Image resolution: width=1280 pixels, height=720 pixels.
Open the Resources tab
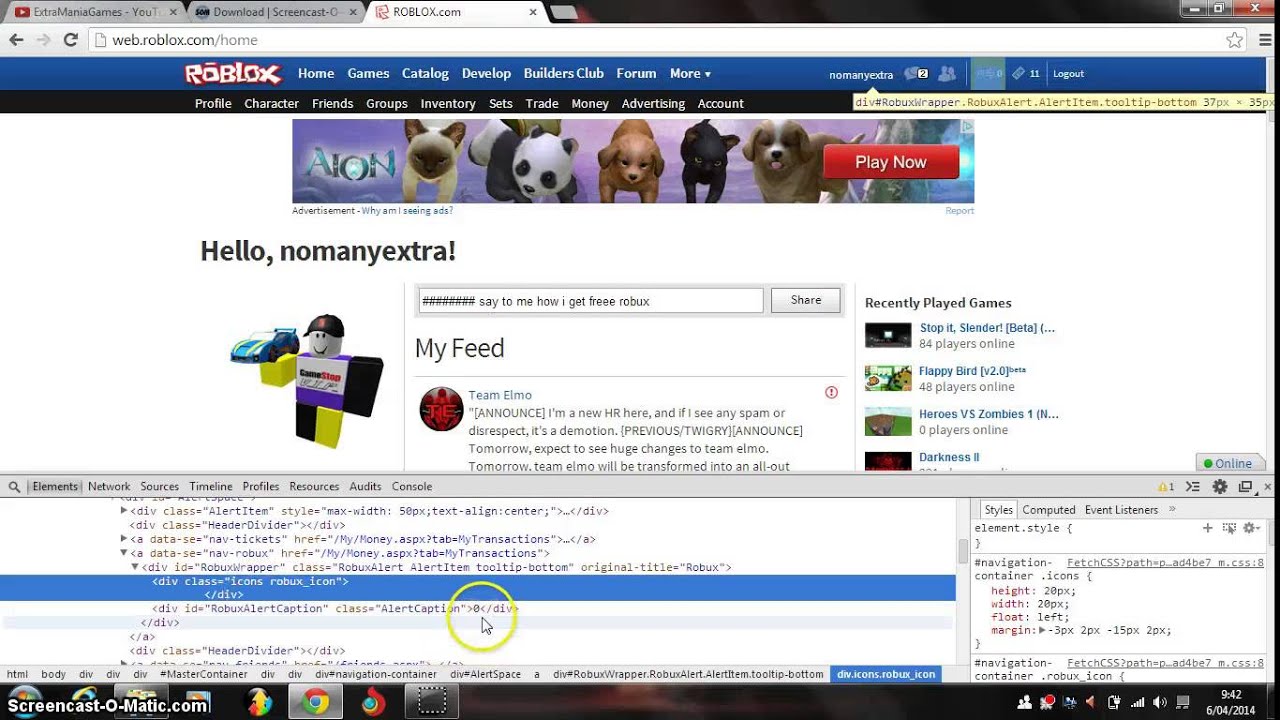(x=314, y=487)
